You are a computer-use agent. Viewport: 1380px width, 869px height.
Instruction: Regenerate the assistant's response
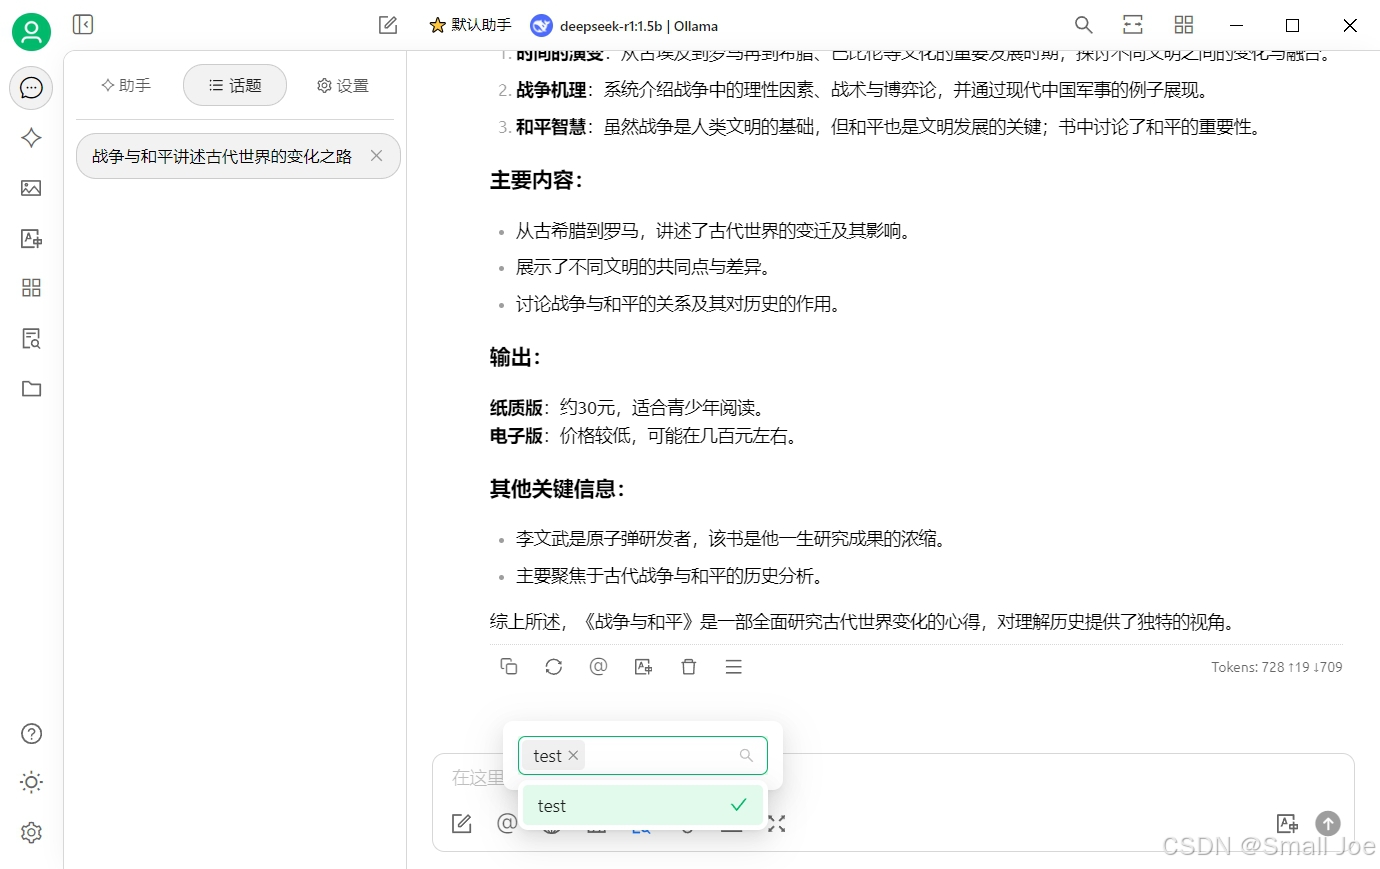(x=554, y=666)
